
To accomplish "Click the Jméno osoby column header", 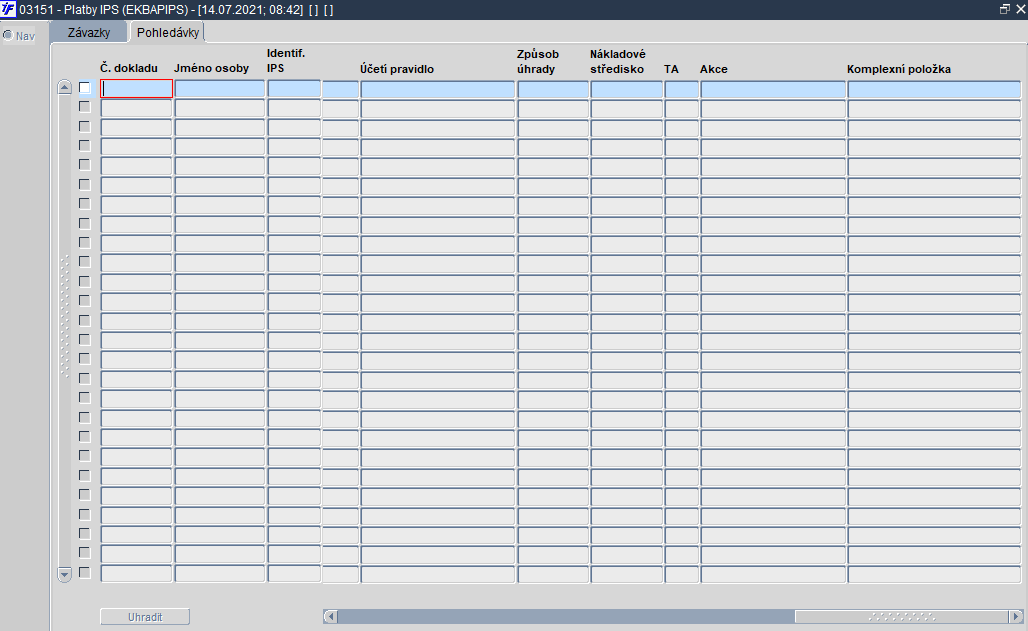I will [211, 68].
